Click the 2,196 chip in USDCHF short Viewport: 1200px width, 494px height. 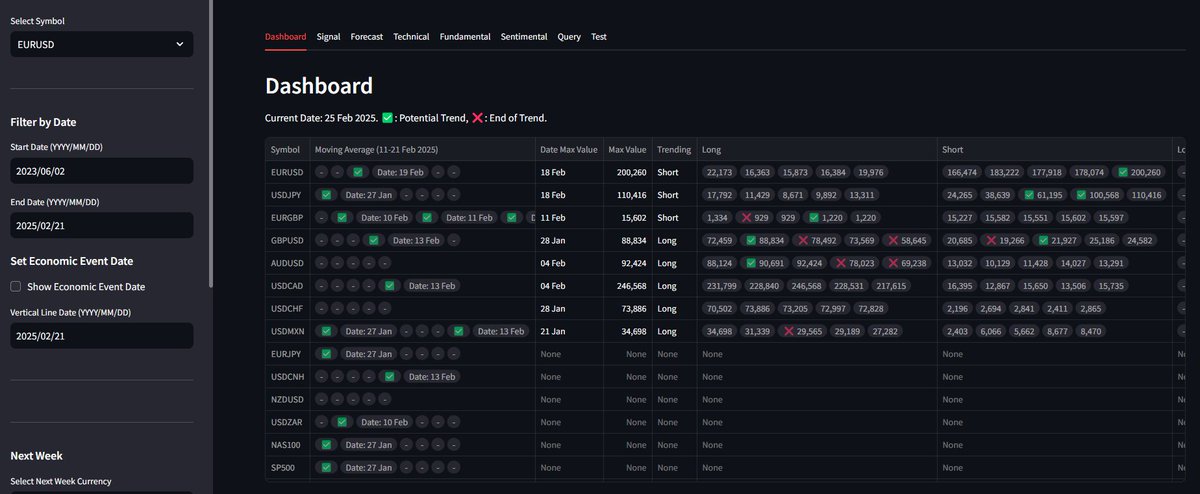[x=957, y=308]
